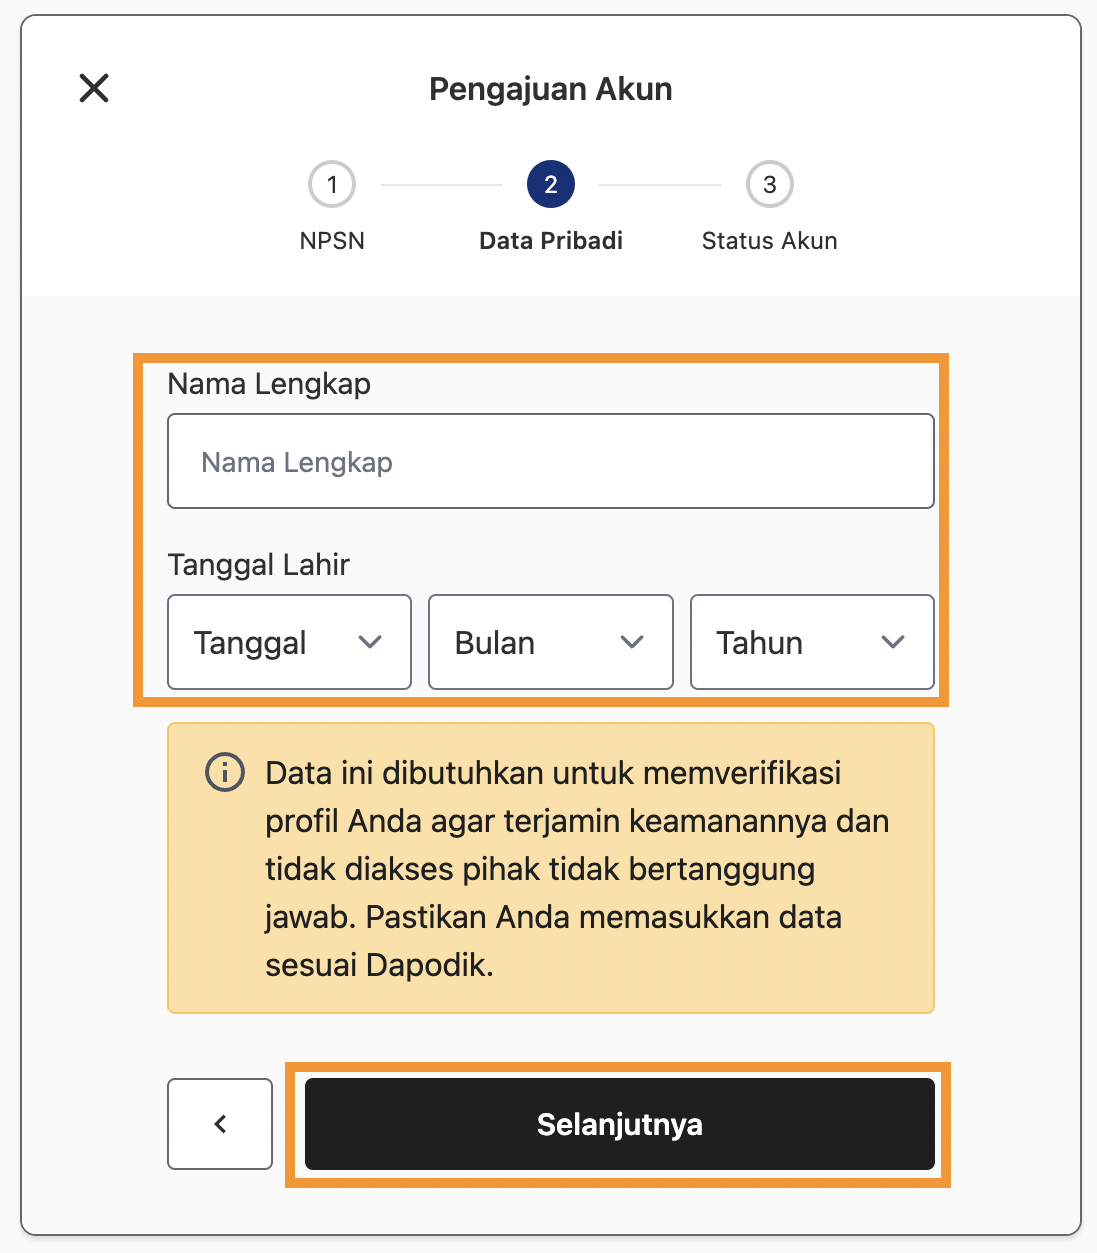Click the step 3 circle indicator

(x=769, y=184)
